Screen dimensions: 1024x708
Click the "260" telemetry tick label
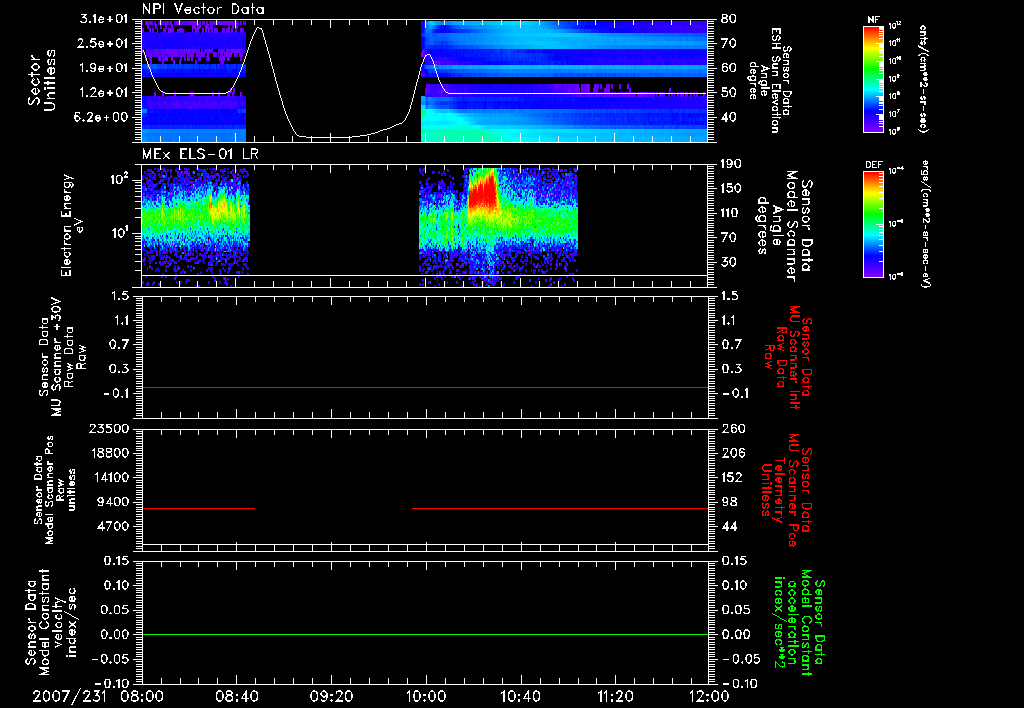point(731,428)
